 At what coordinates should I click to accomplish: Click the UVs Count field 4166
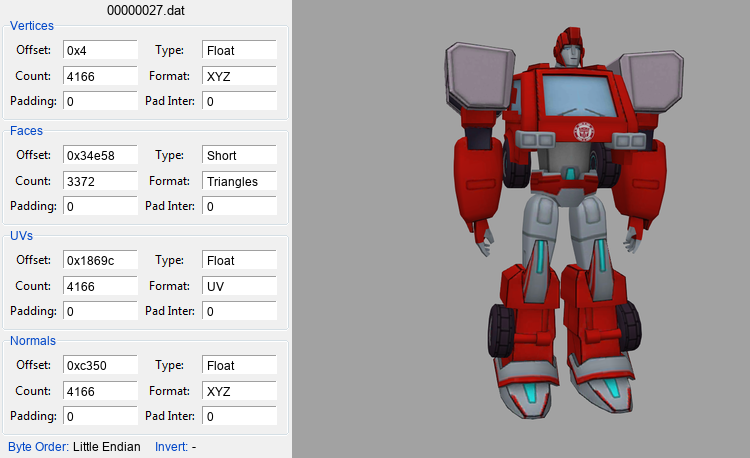100,285
